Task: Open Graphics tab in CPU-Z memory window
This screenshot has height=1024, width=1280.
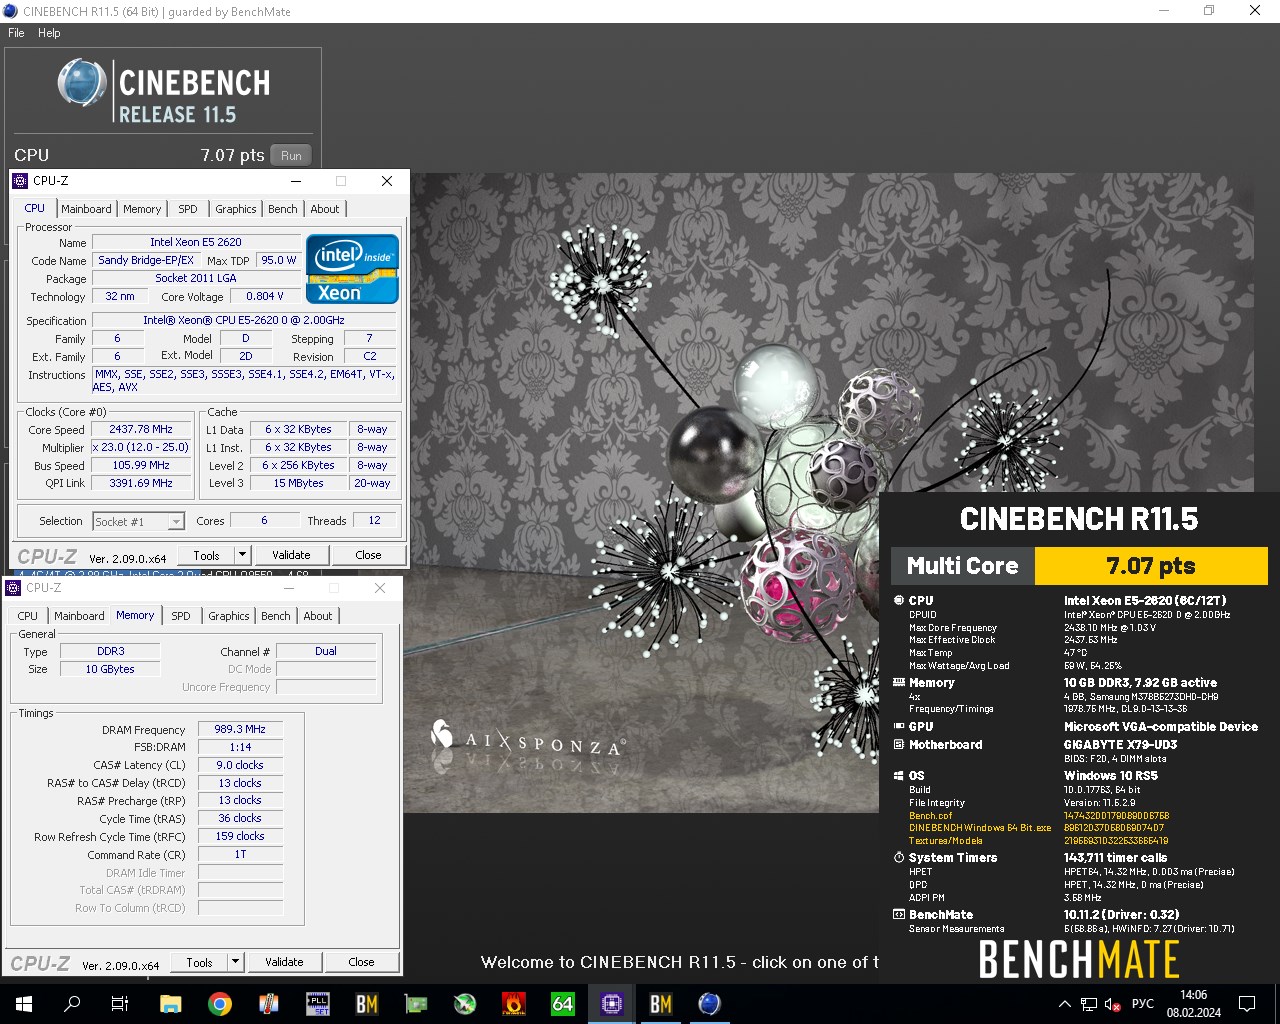Action: [229, 616]
